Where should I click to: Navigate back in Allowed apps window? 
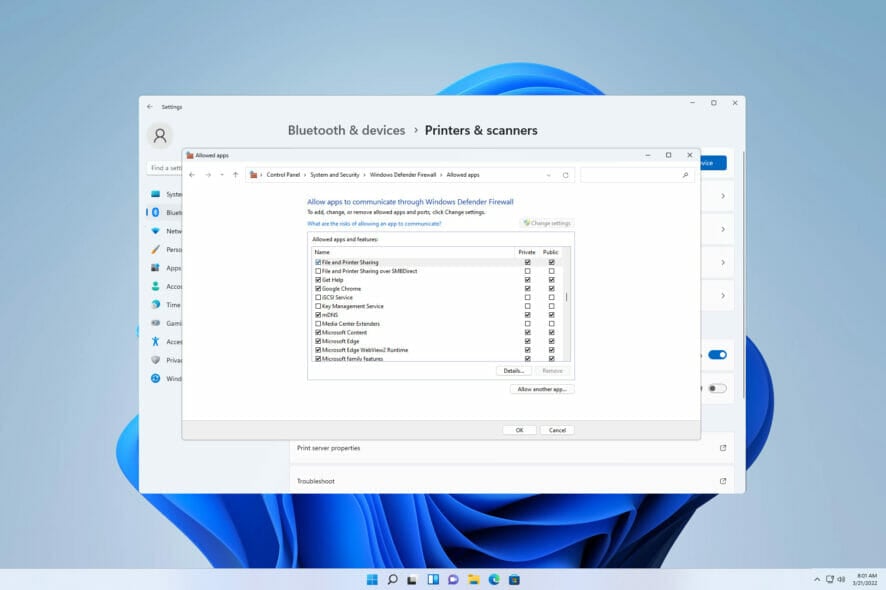point(192,175)
